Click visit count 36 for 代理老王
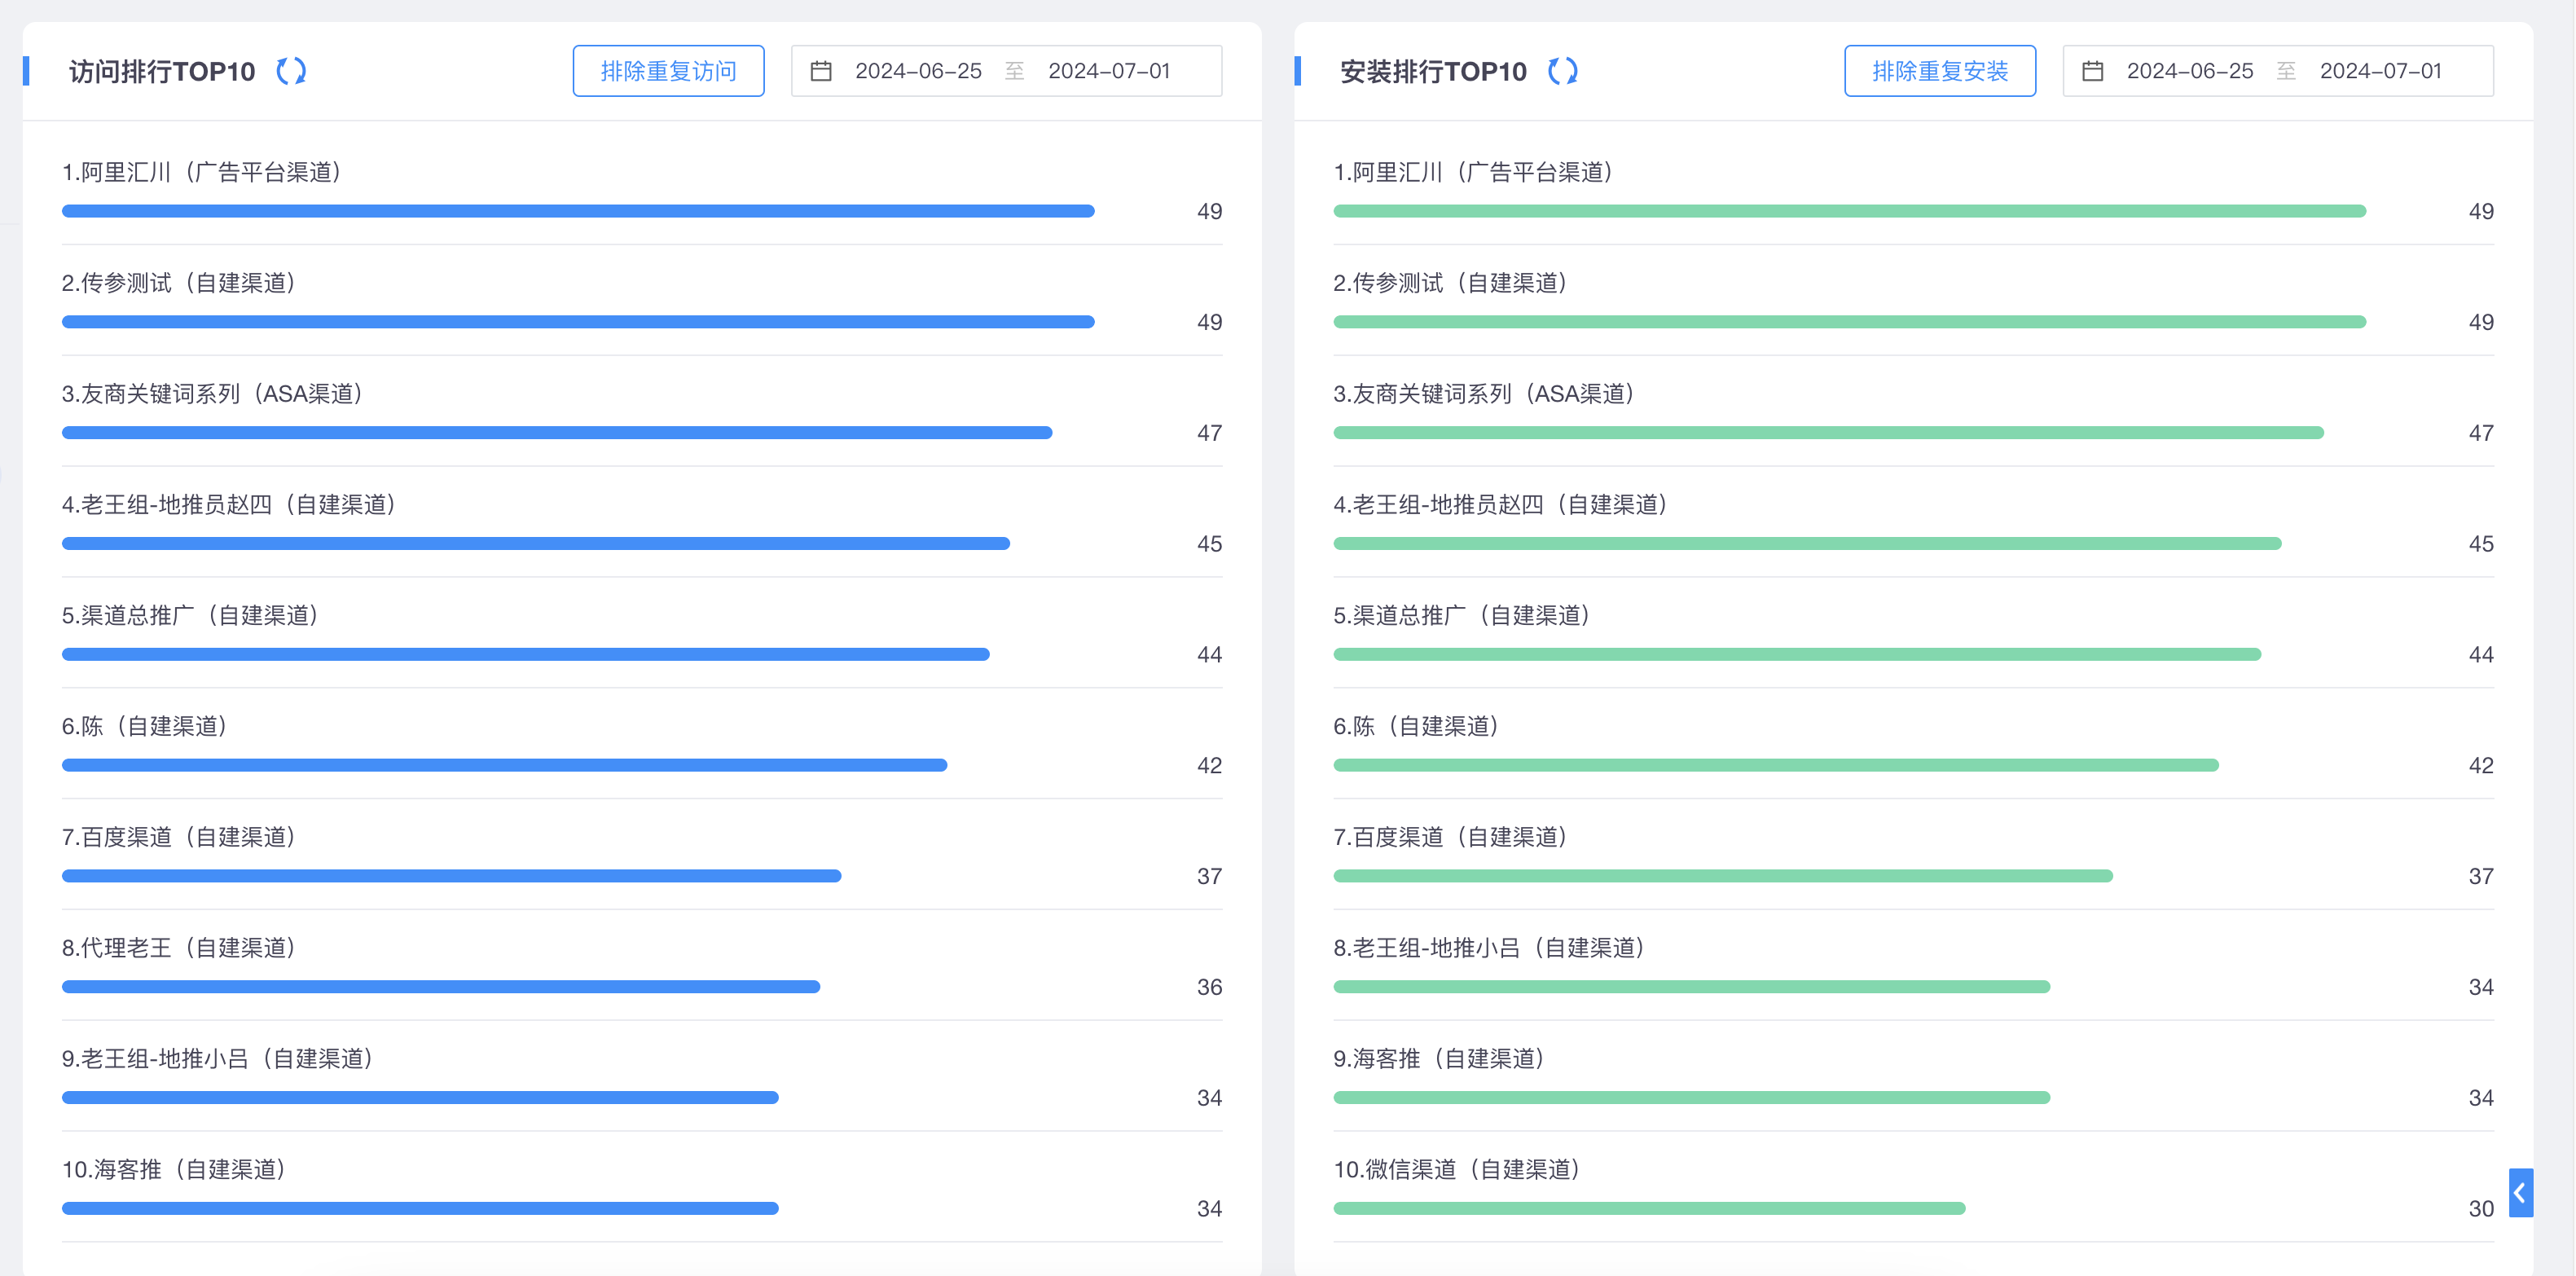 click(1210, 987)
